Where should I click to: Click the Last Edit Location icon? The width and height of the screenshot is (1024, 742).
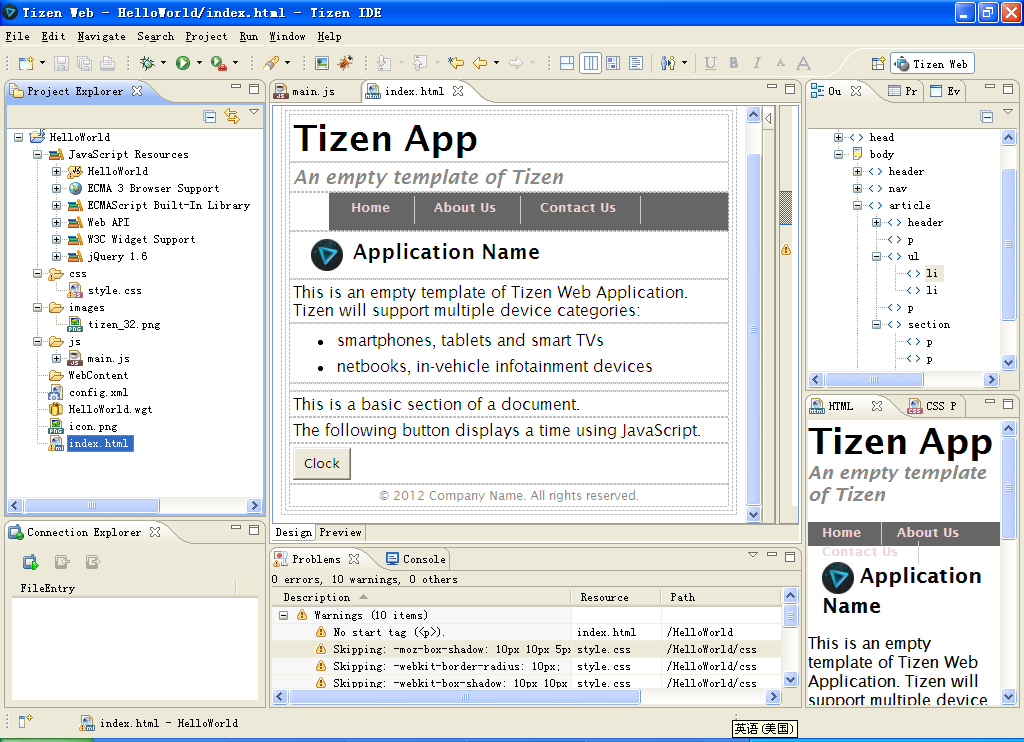pos(455,63)
